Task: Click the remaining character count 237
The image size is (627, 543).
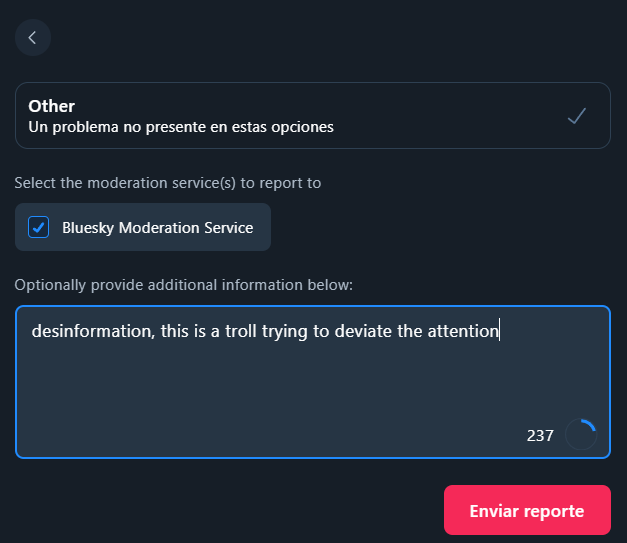Action: pyautogui.click(x=540, y=436)
